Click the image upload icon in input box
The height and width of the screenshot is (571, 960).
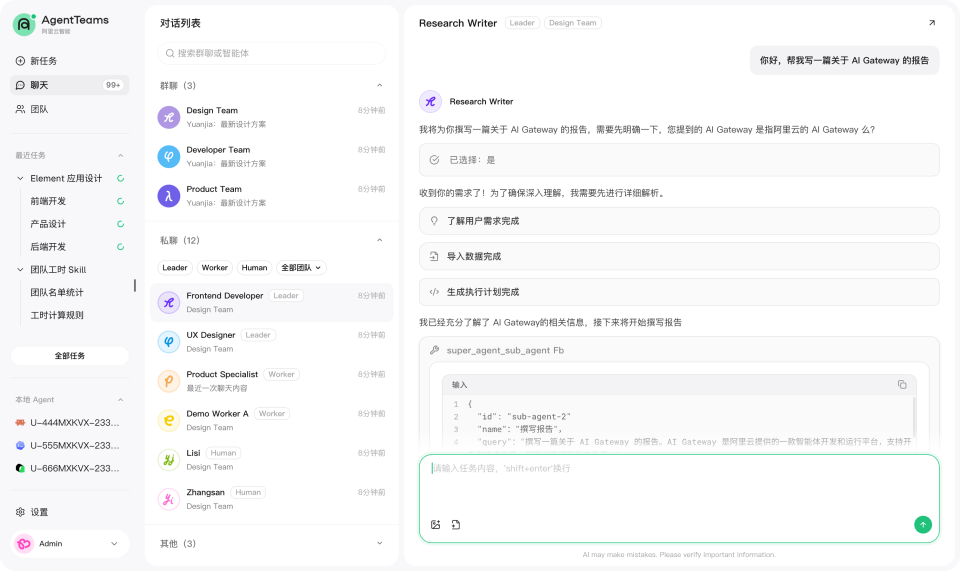435,524
